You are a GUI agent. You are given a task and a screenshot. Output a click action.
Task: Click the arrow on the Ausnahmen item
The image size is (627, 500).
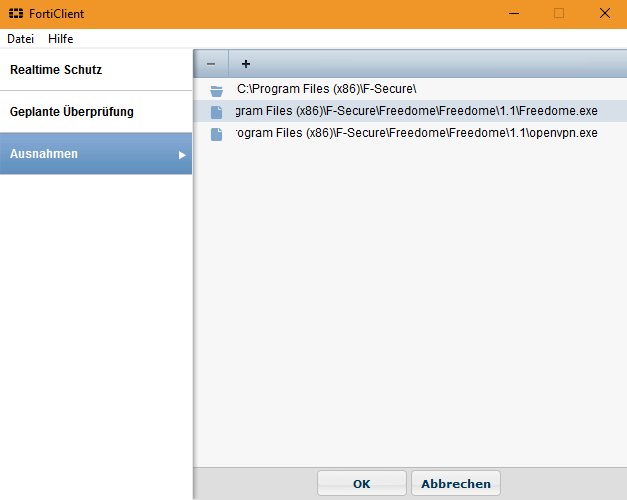(182, 155)
